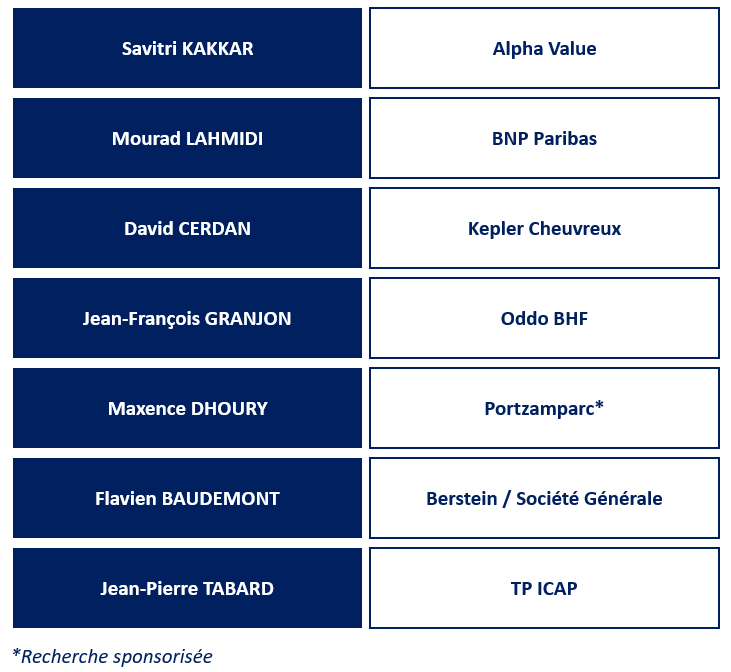Viewport: 731px width, 672px height.
Task: Click the word KAKKAR in first row
Action: 217,48
